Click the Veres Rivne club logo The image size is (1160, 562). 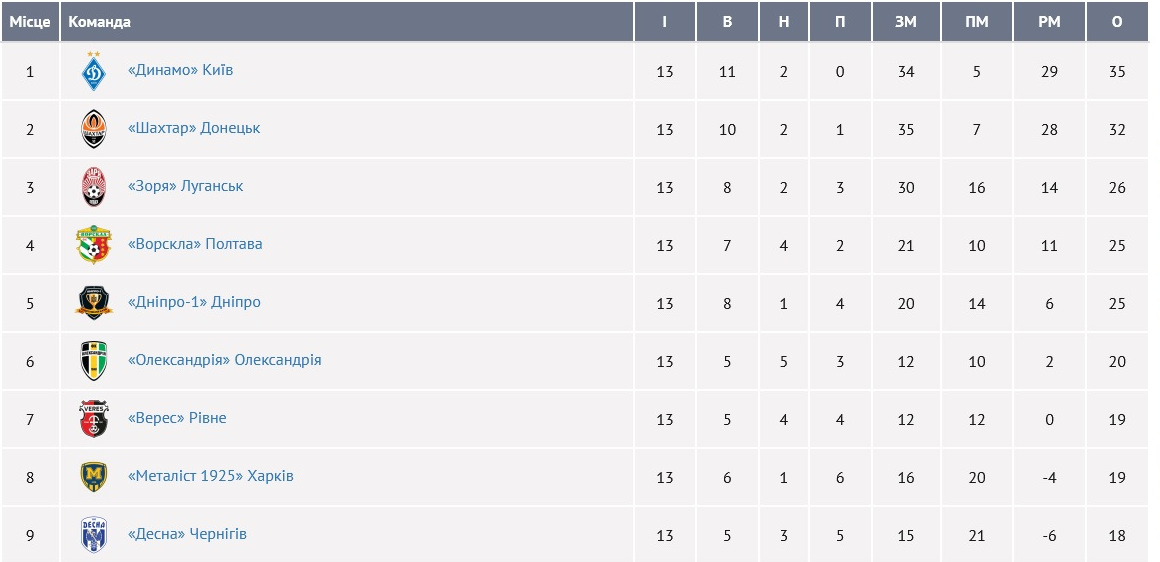tap(94, 419)
